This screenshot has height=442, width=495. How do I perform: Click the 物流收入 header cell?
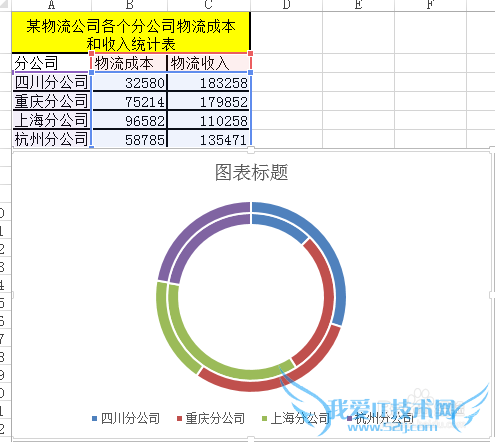tap(209, 63)
